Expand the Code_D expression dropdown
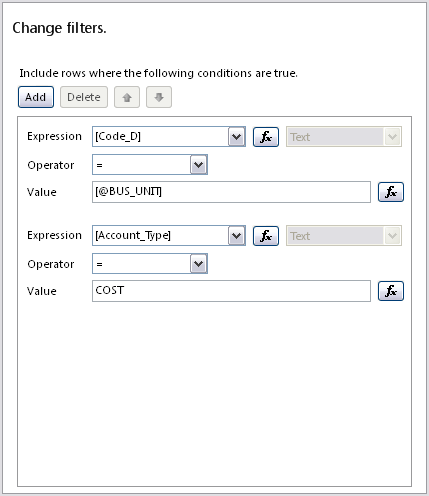Image resolution: width=429 pixels, height=496 pixels. click(237, 137)
